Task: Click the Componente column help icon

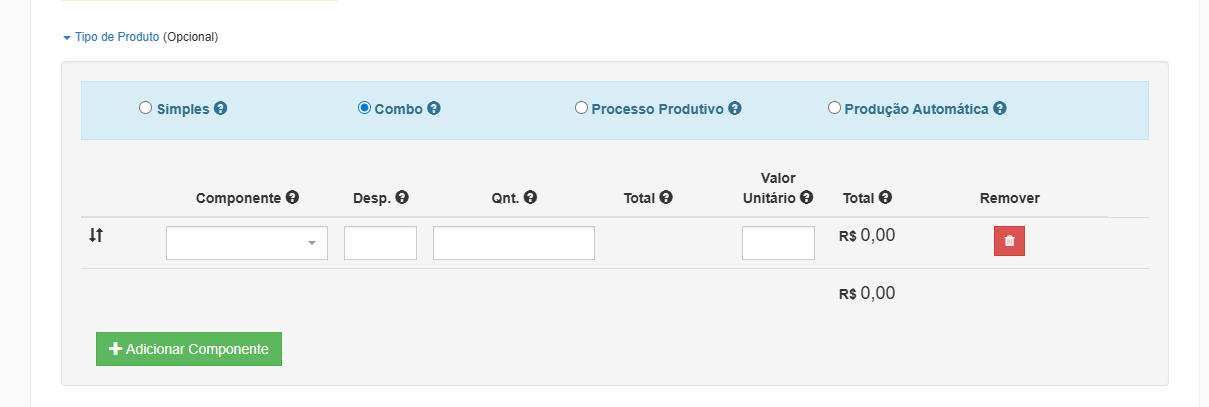Action: coord(292,198)
